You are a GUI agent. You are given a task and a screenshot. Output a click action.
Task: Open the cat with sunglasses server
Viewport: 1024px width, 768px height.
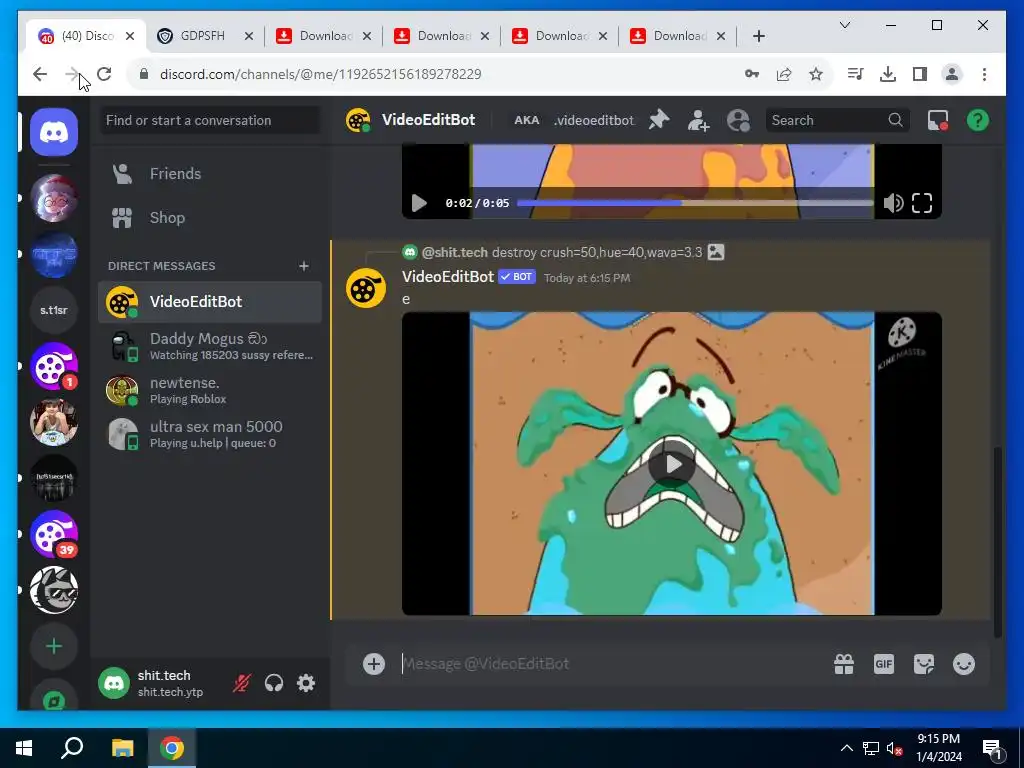[x=54, y=590]
